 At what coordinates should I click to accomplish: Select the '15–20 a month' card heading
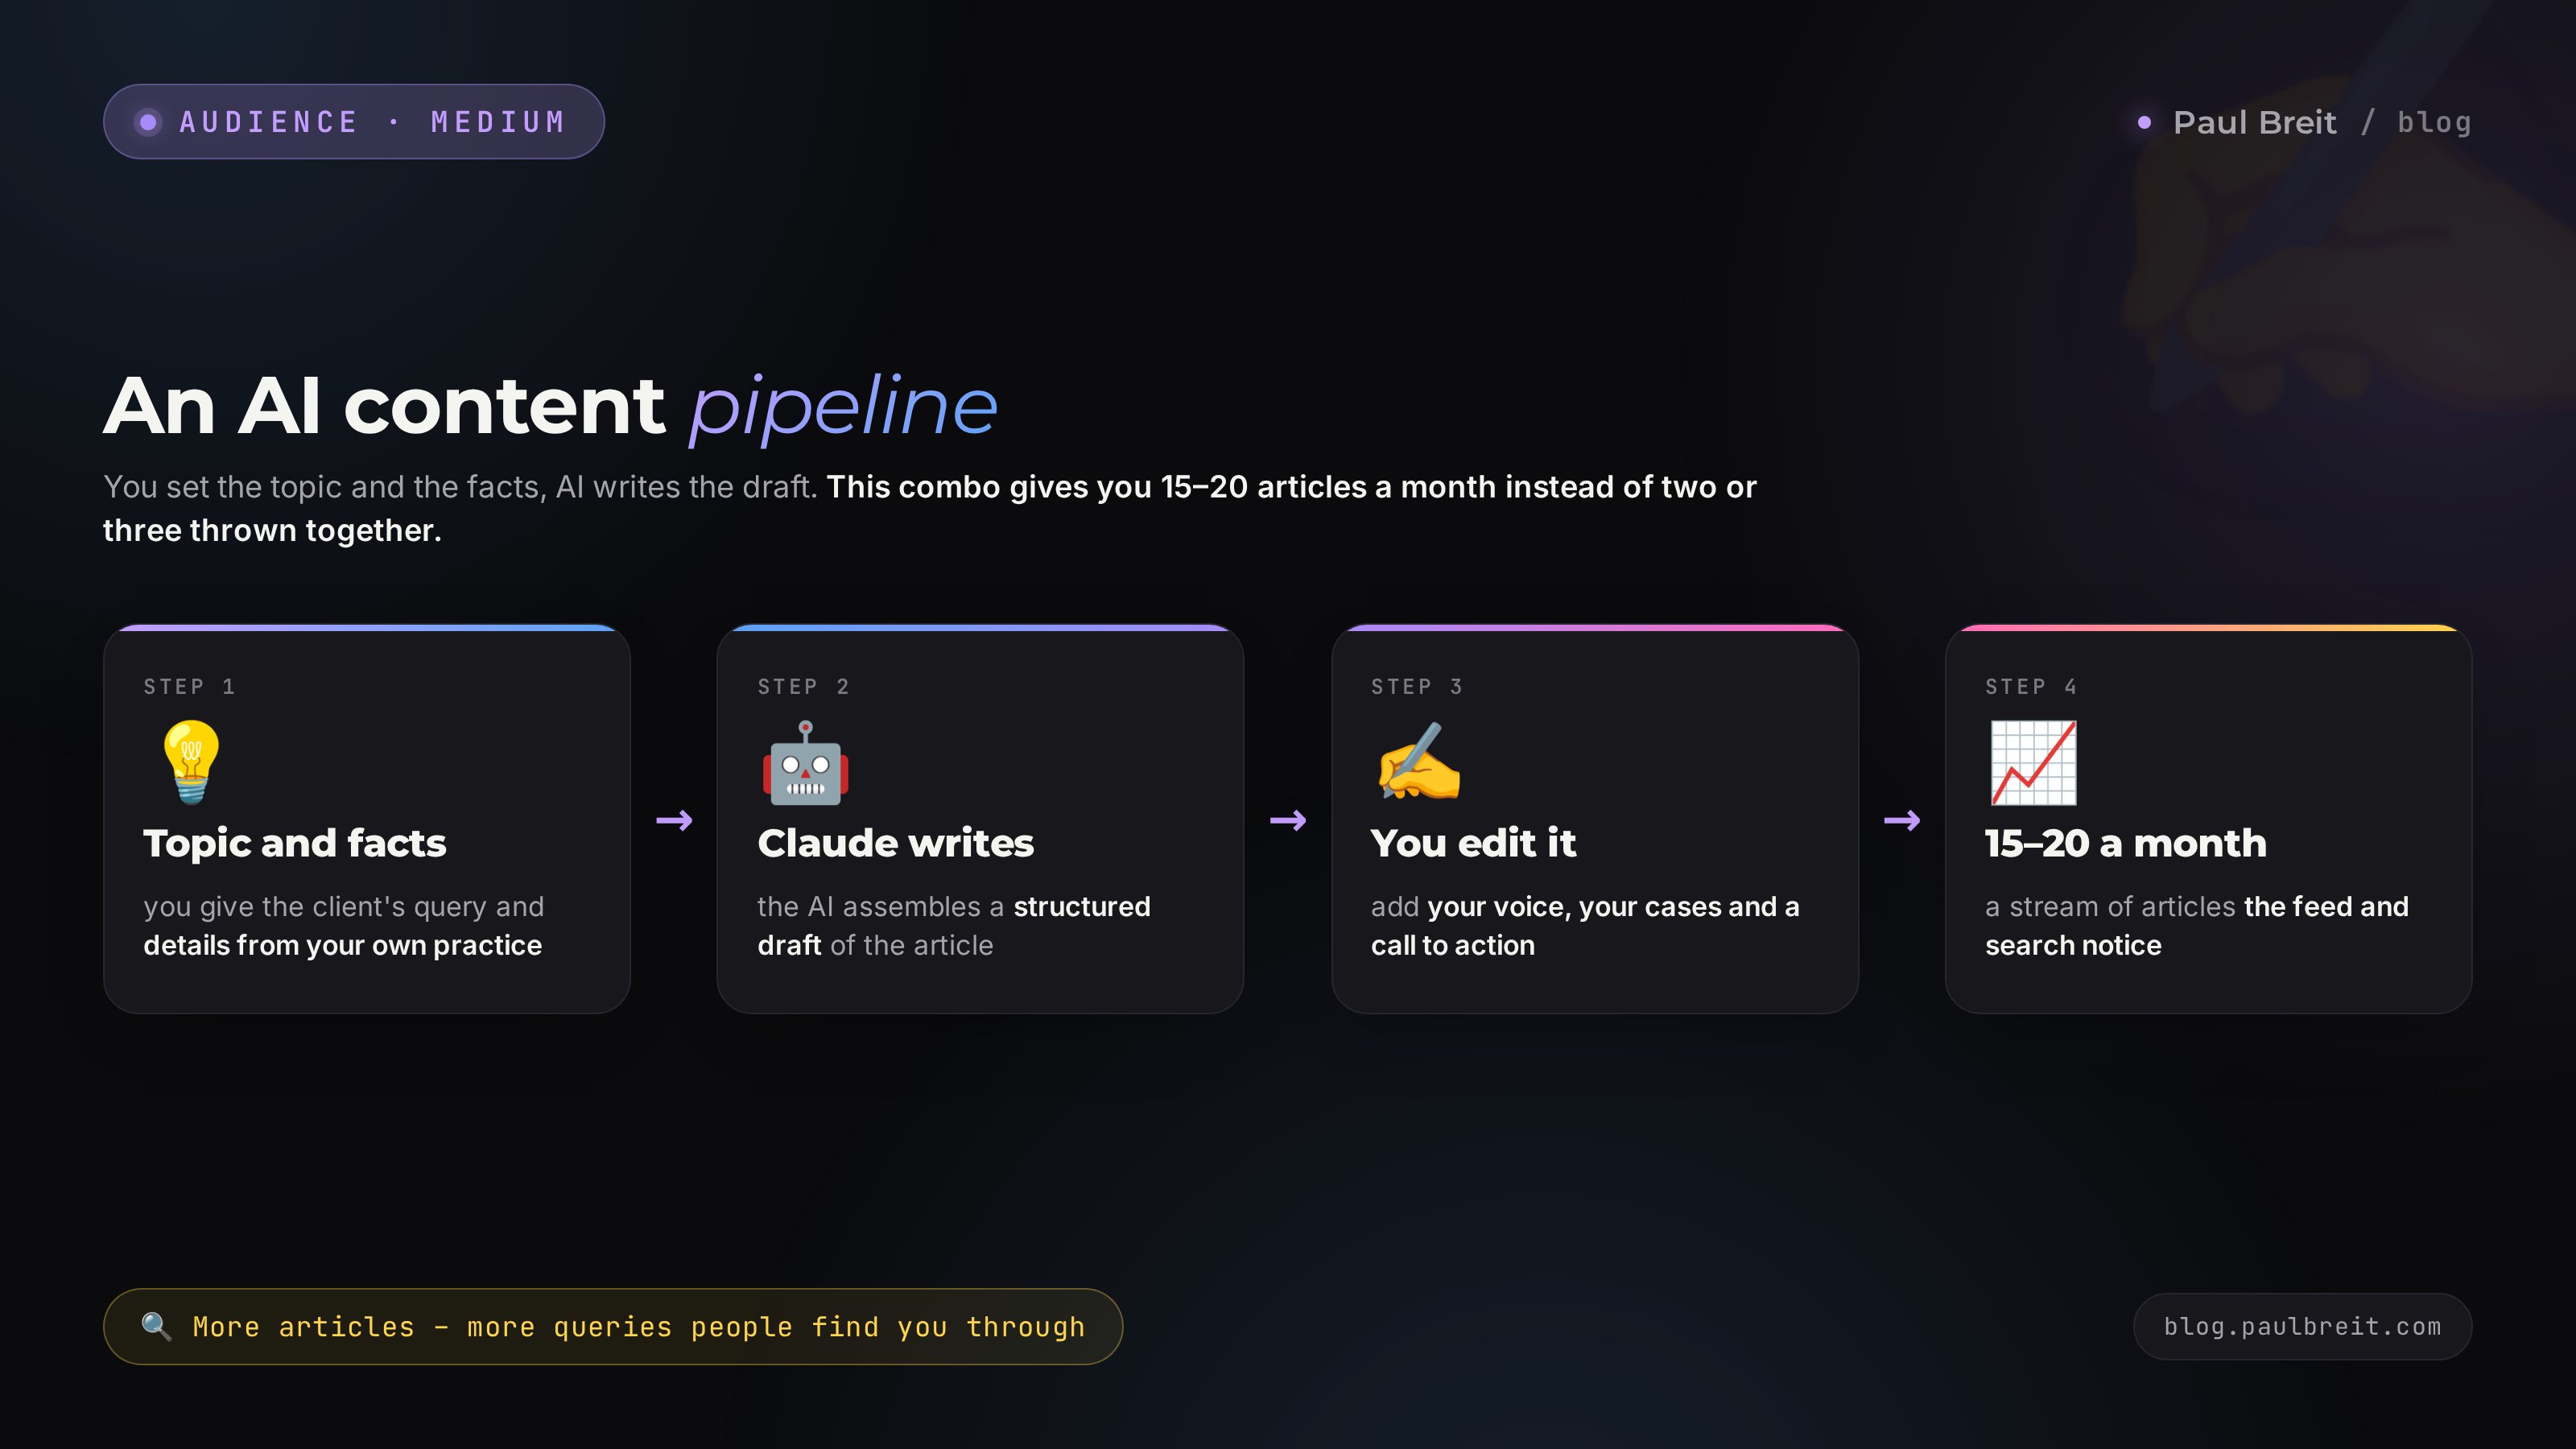click(x=2126, y=843)
